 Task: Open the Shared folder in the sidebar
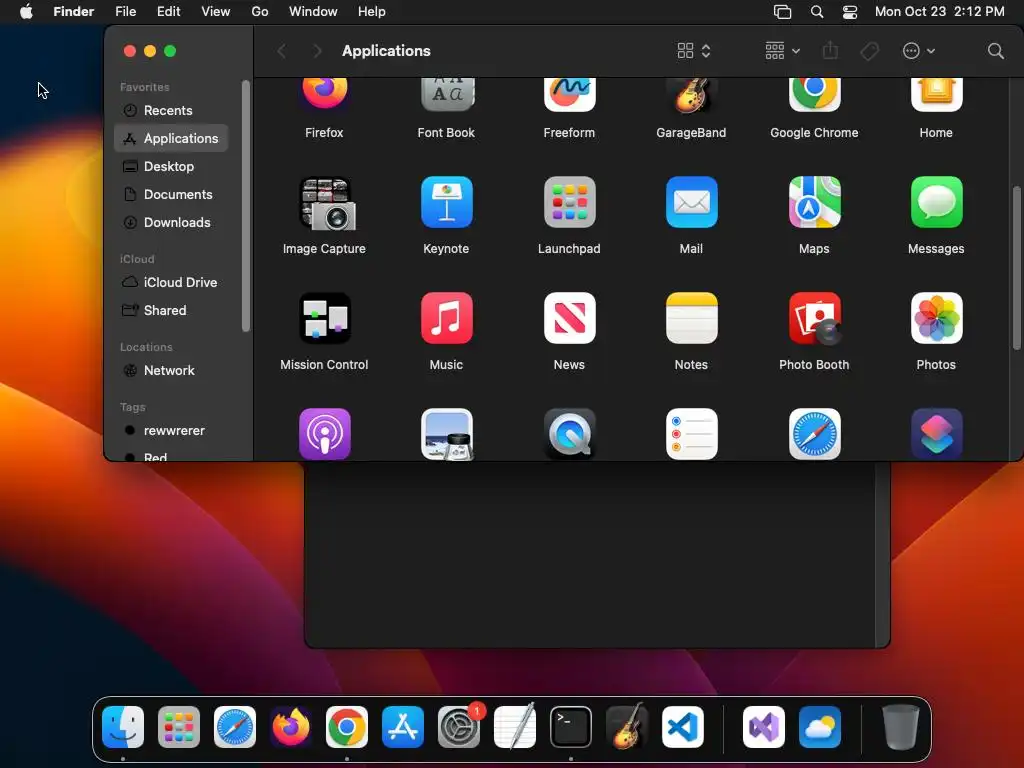[171, 310]
